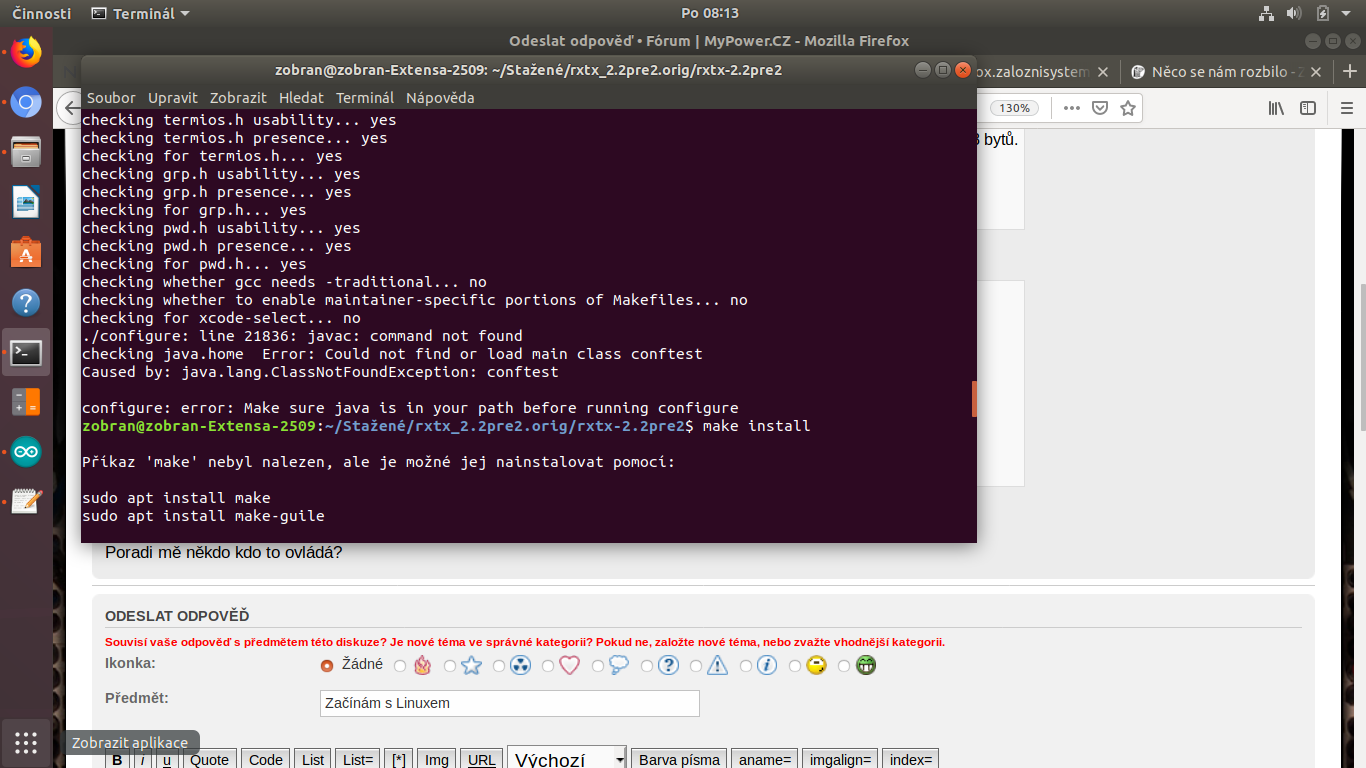Screen dimensions: 1366x768
Task: Switch to the Něco se nám rozbilo tab
Action: click(1222, 72)
